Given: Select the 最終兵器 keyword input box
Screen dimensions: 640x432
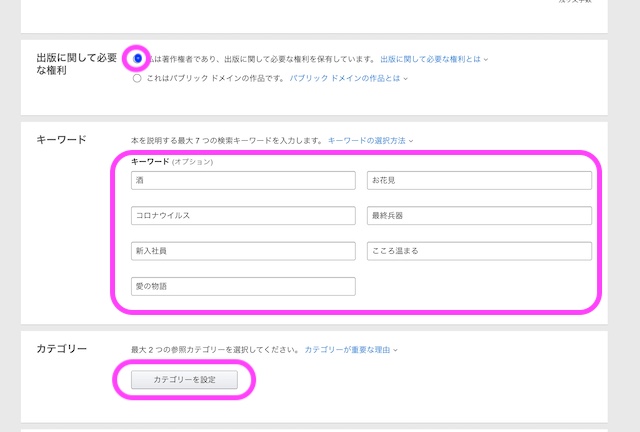Looking at the screenshot, I should pos(479,216).
